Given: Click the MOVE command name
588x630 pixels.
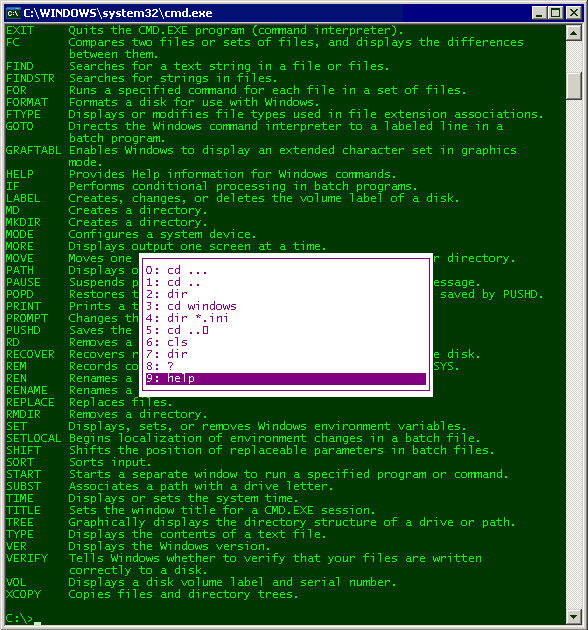Looking at the screenshot, I should coord(20,259).
